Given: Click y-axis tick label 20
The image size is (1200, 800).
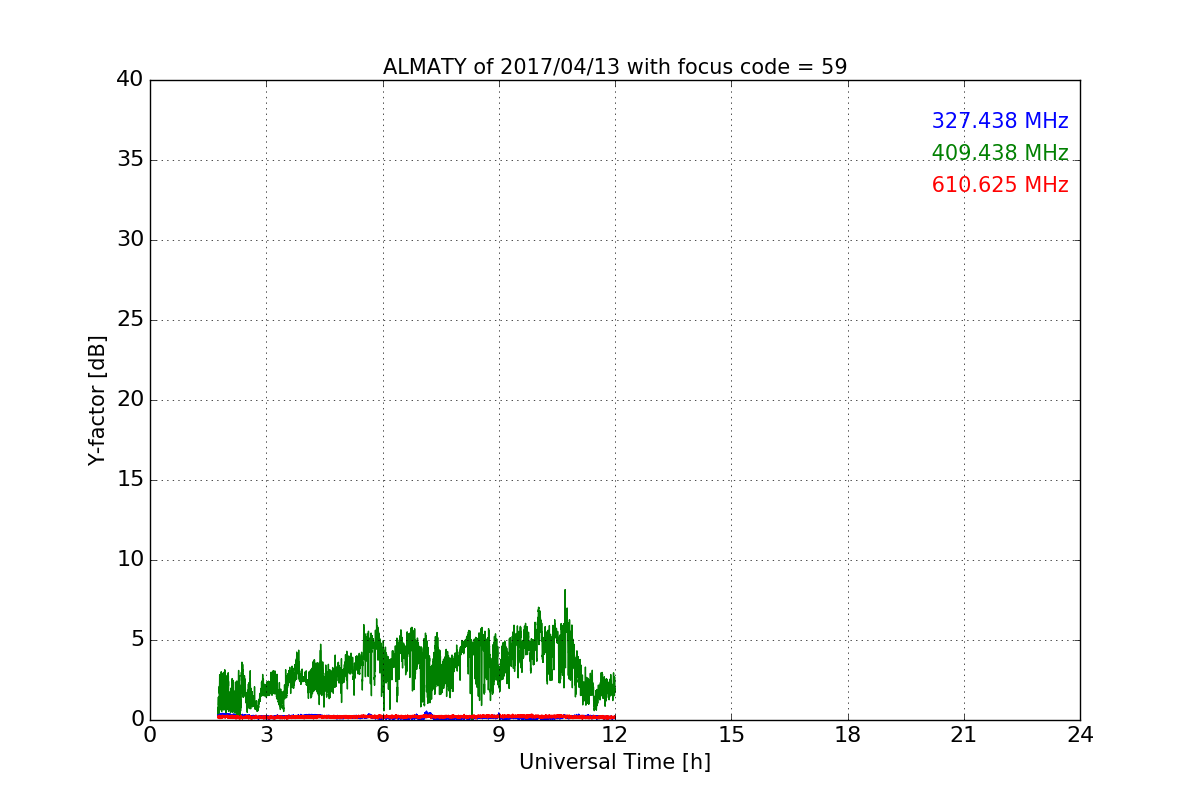Looking at the screenshot, I should click(130, 400).
